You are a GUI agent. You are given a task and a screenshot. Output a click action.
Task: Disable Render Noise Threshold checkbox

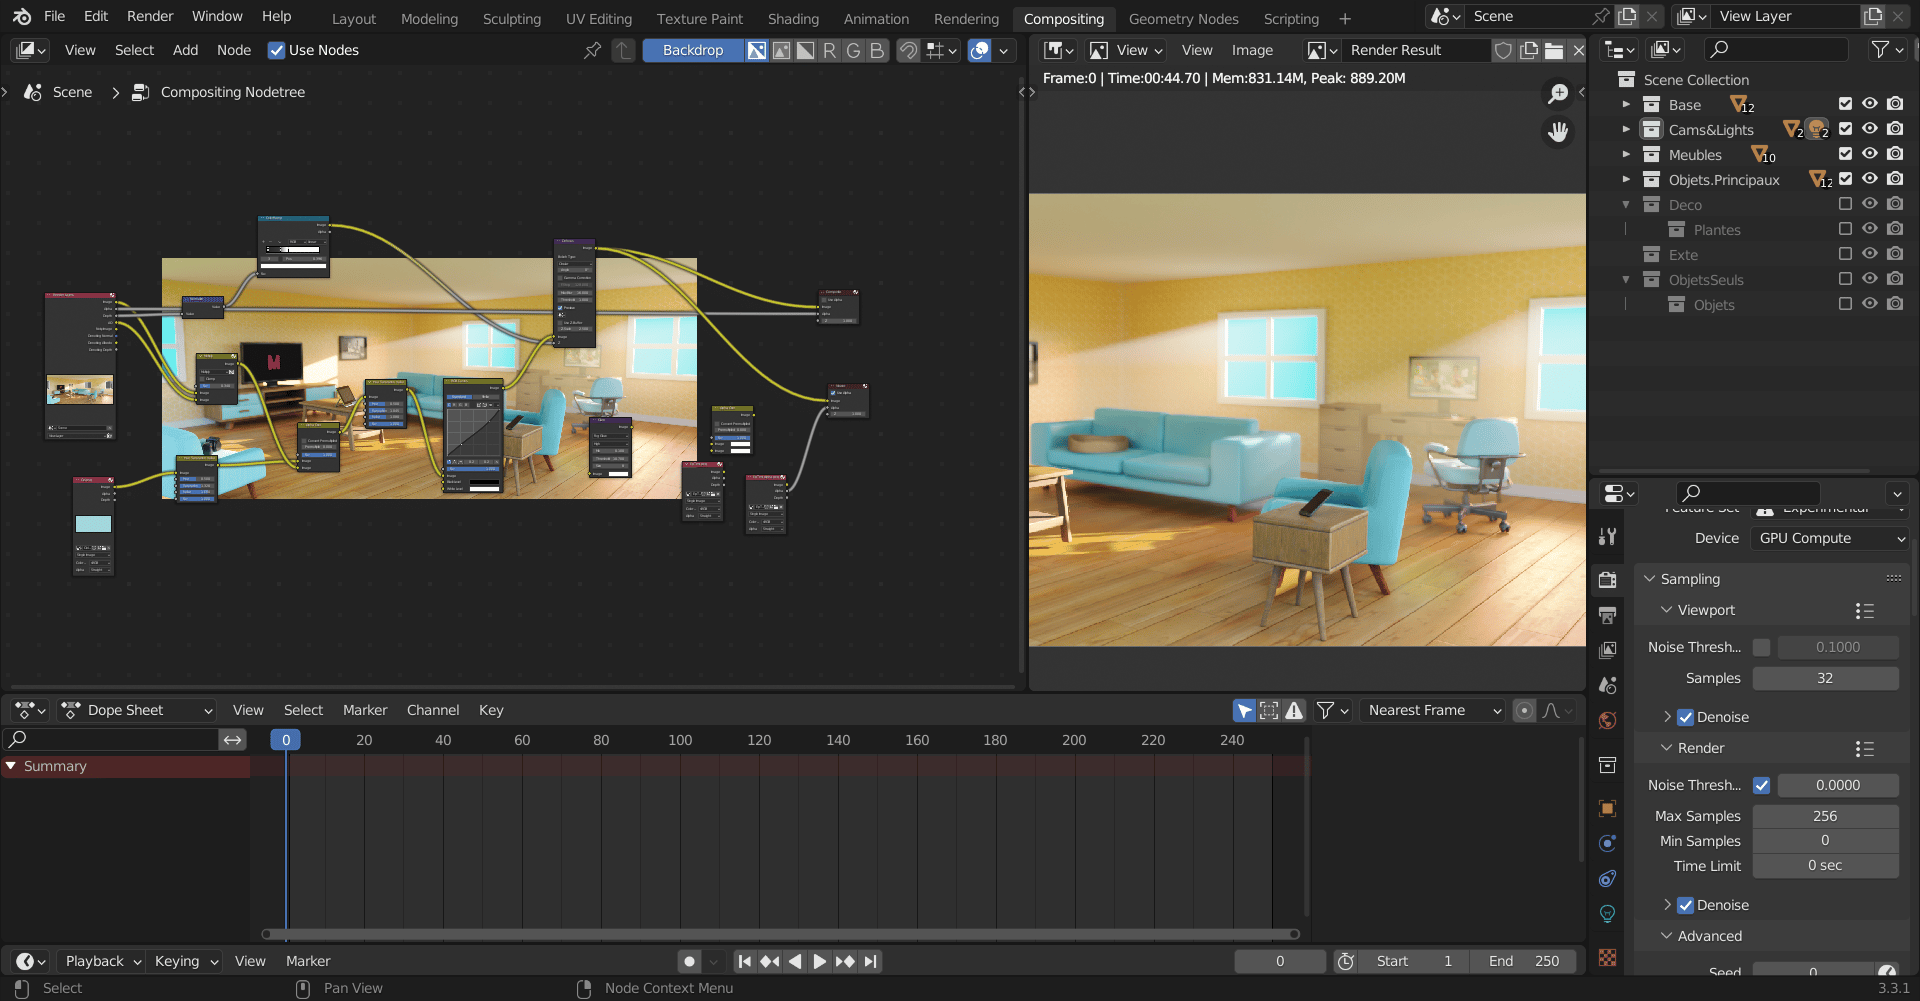tap(1761, 785)
